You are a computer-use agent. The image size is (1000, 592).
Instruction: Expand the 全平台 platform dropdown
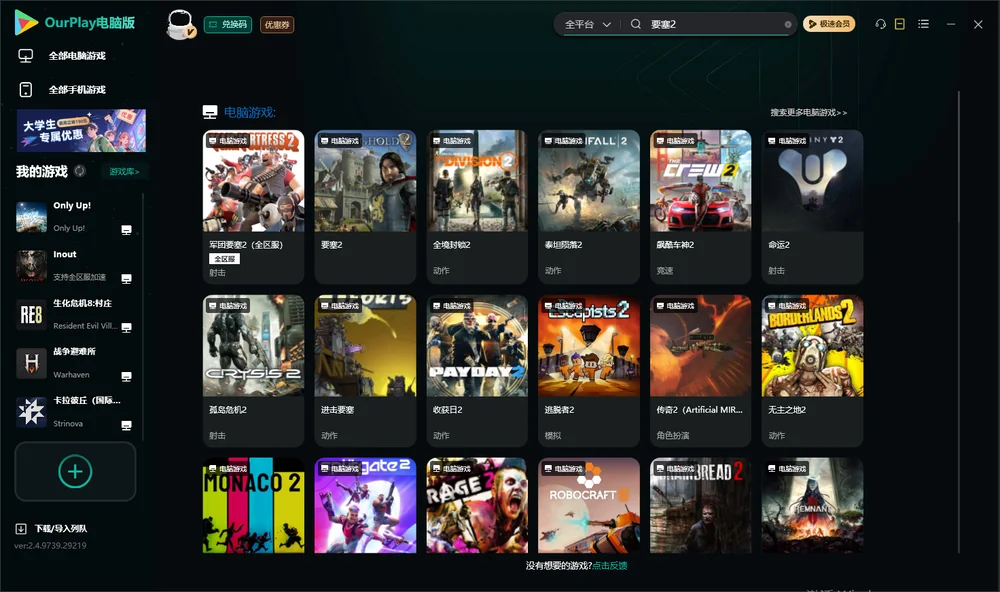click(x=587, y=24)
